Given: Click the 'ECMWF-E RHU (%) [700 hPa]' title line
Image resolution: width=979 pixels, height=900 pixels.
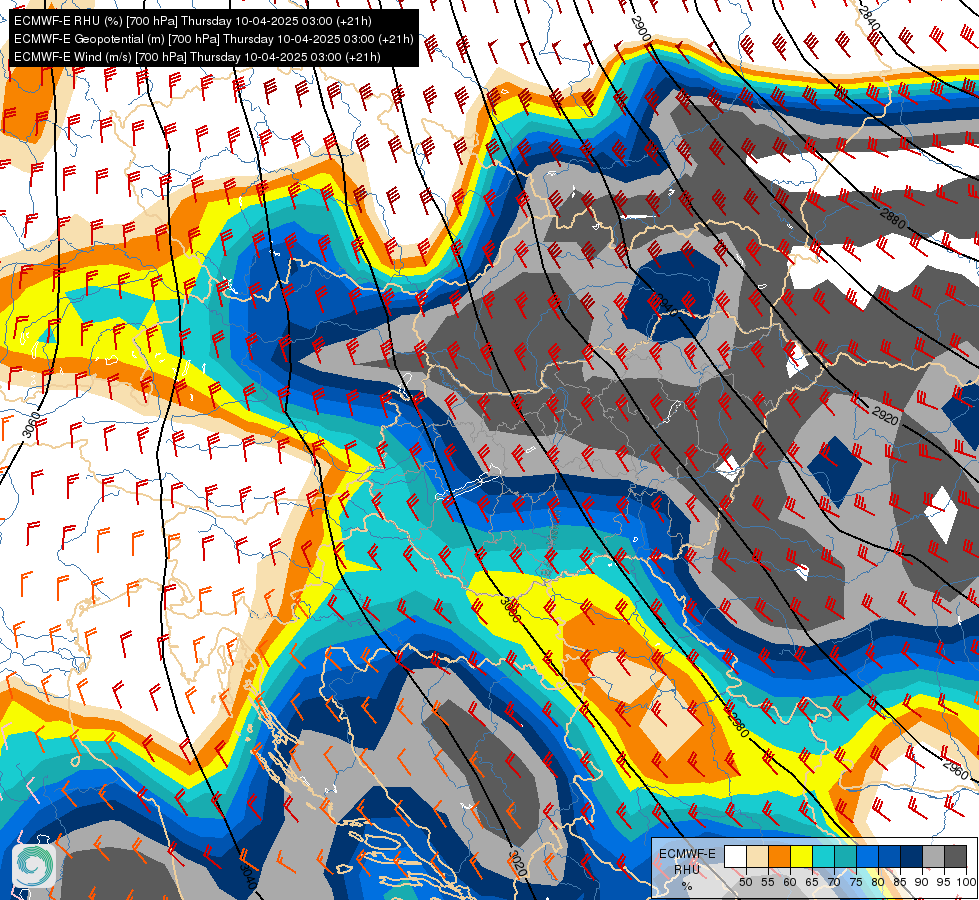Looking at the screenshot, I should point(193,21).
